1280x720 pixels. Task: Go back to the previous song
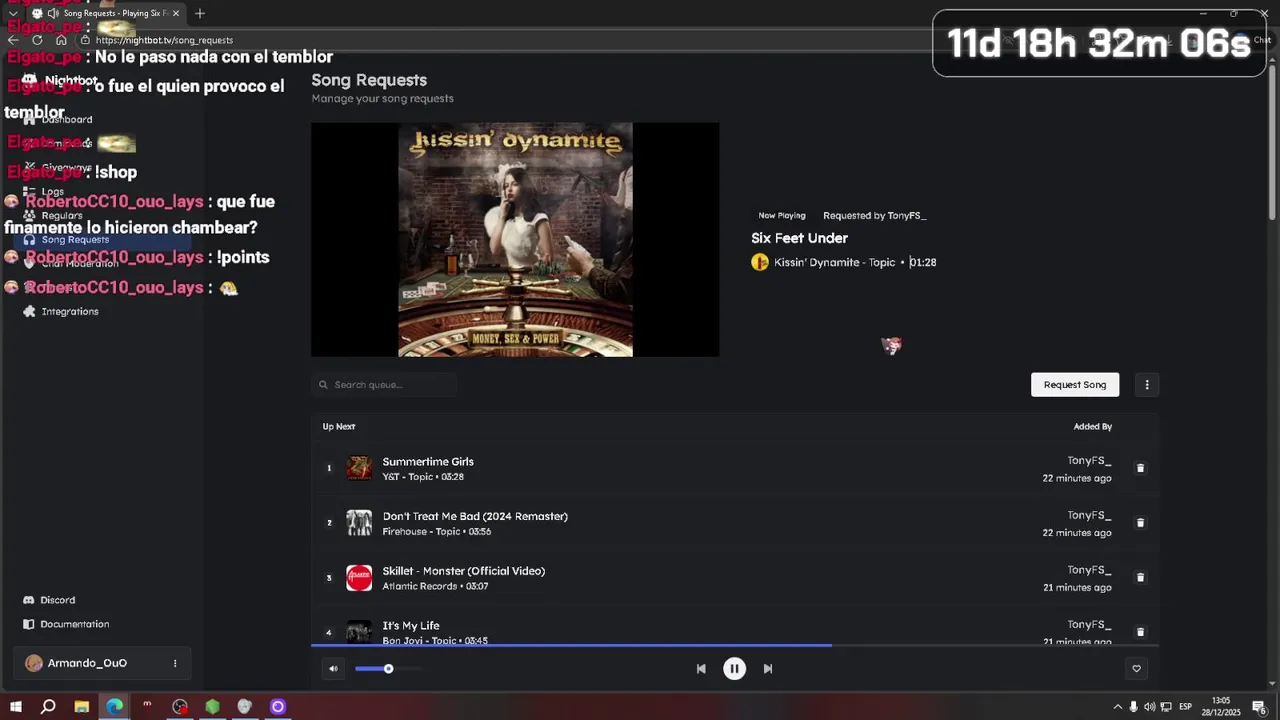point(701,669)
